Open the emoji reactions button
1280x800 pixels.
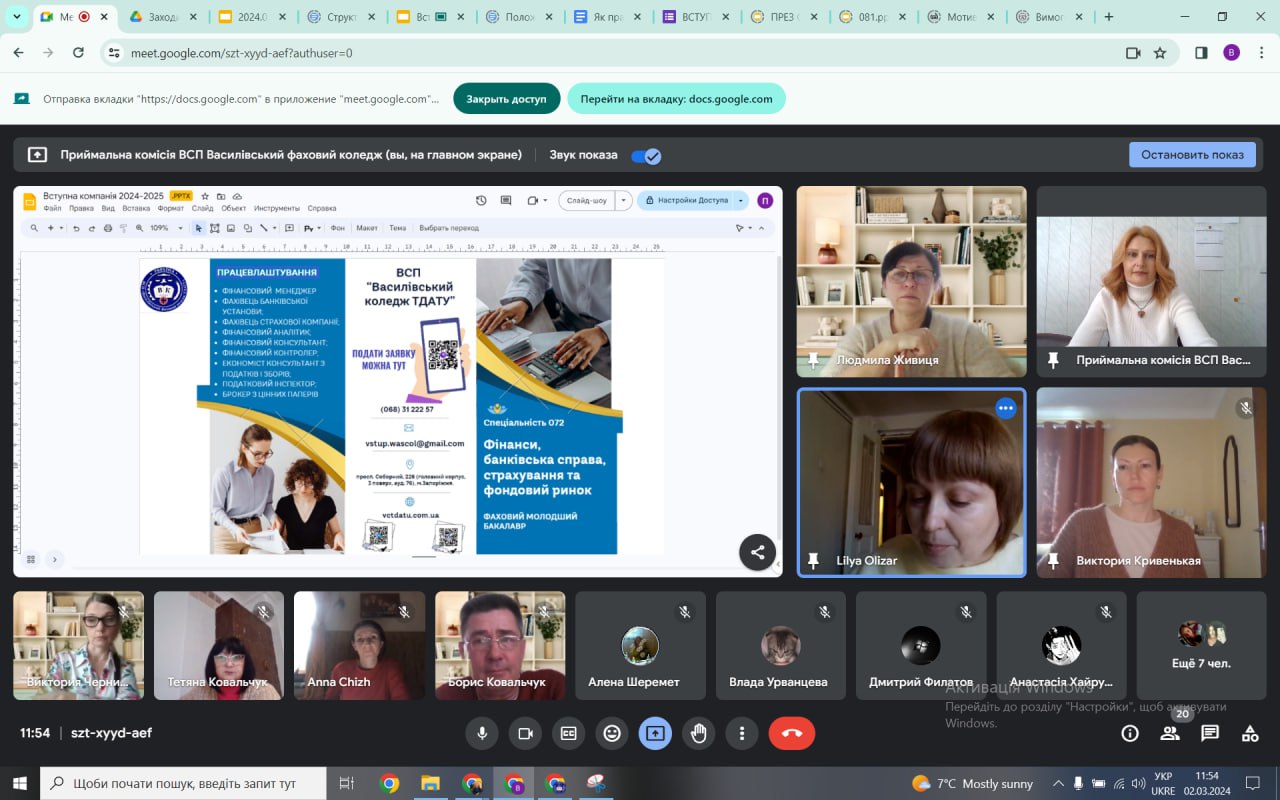(612, 733)
